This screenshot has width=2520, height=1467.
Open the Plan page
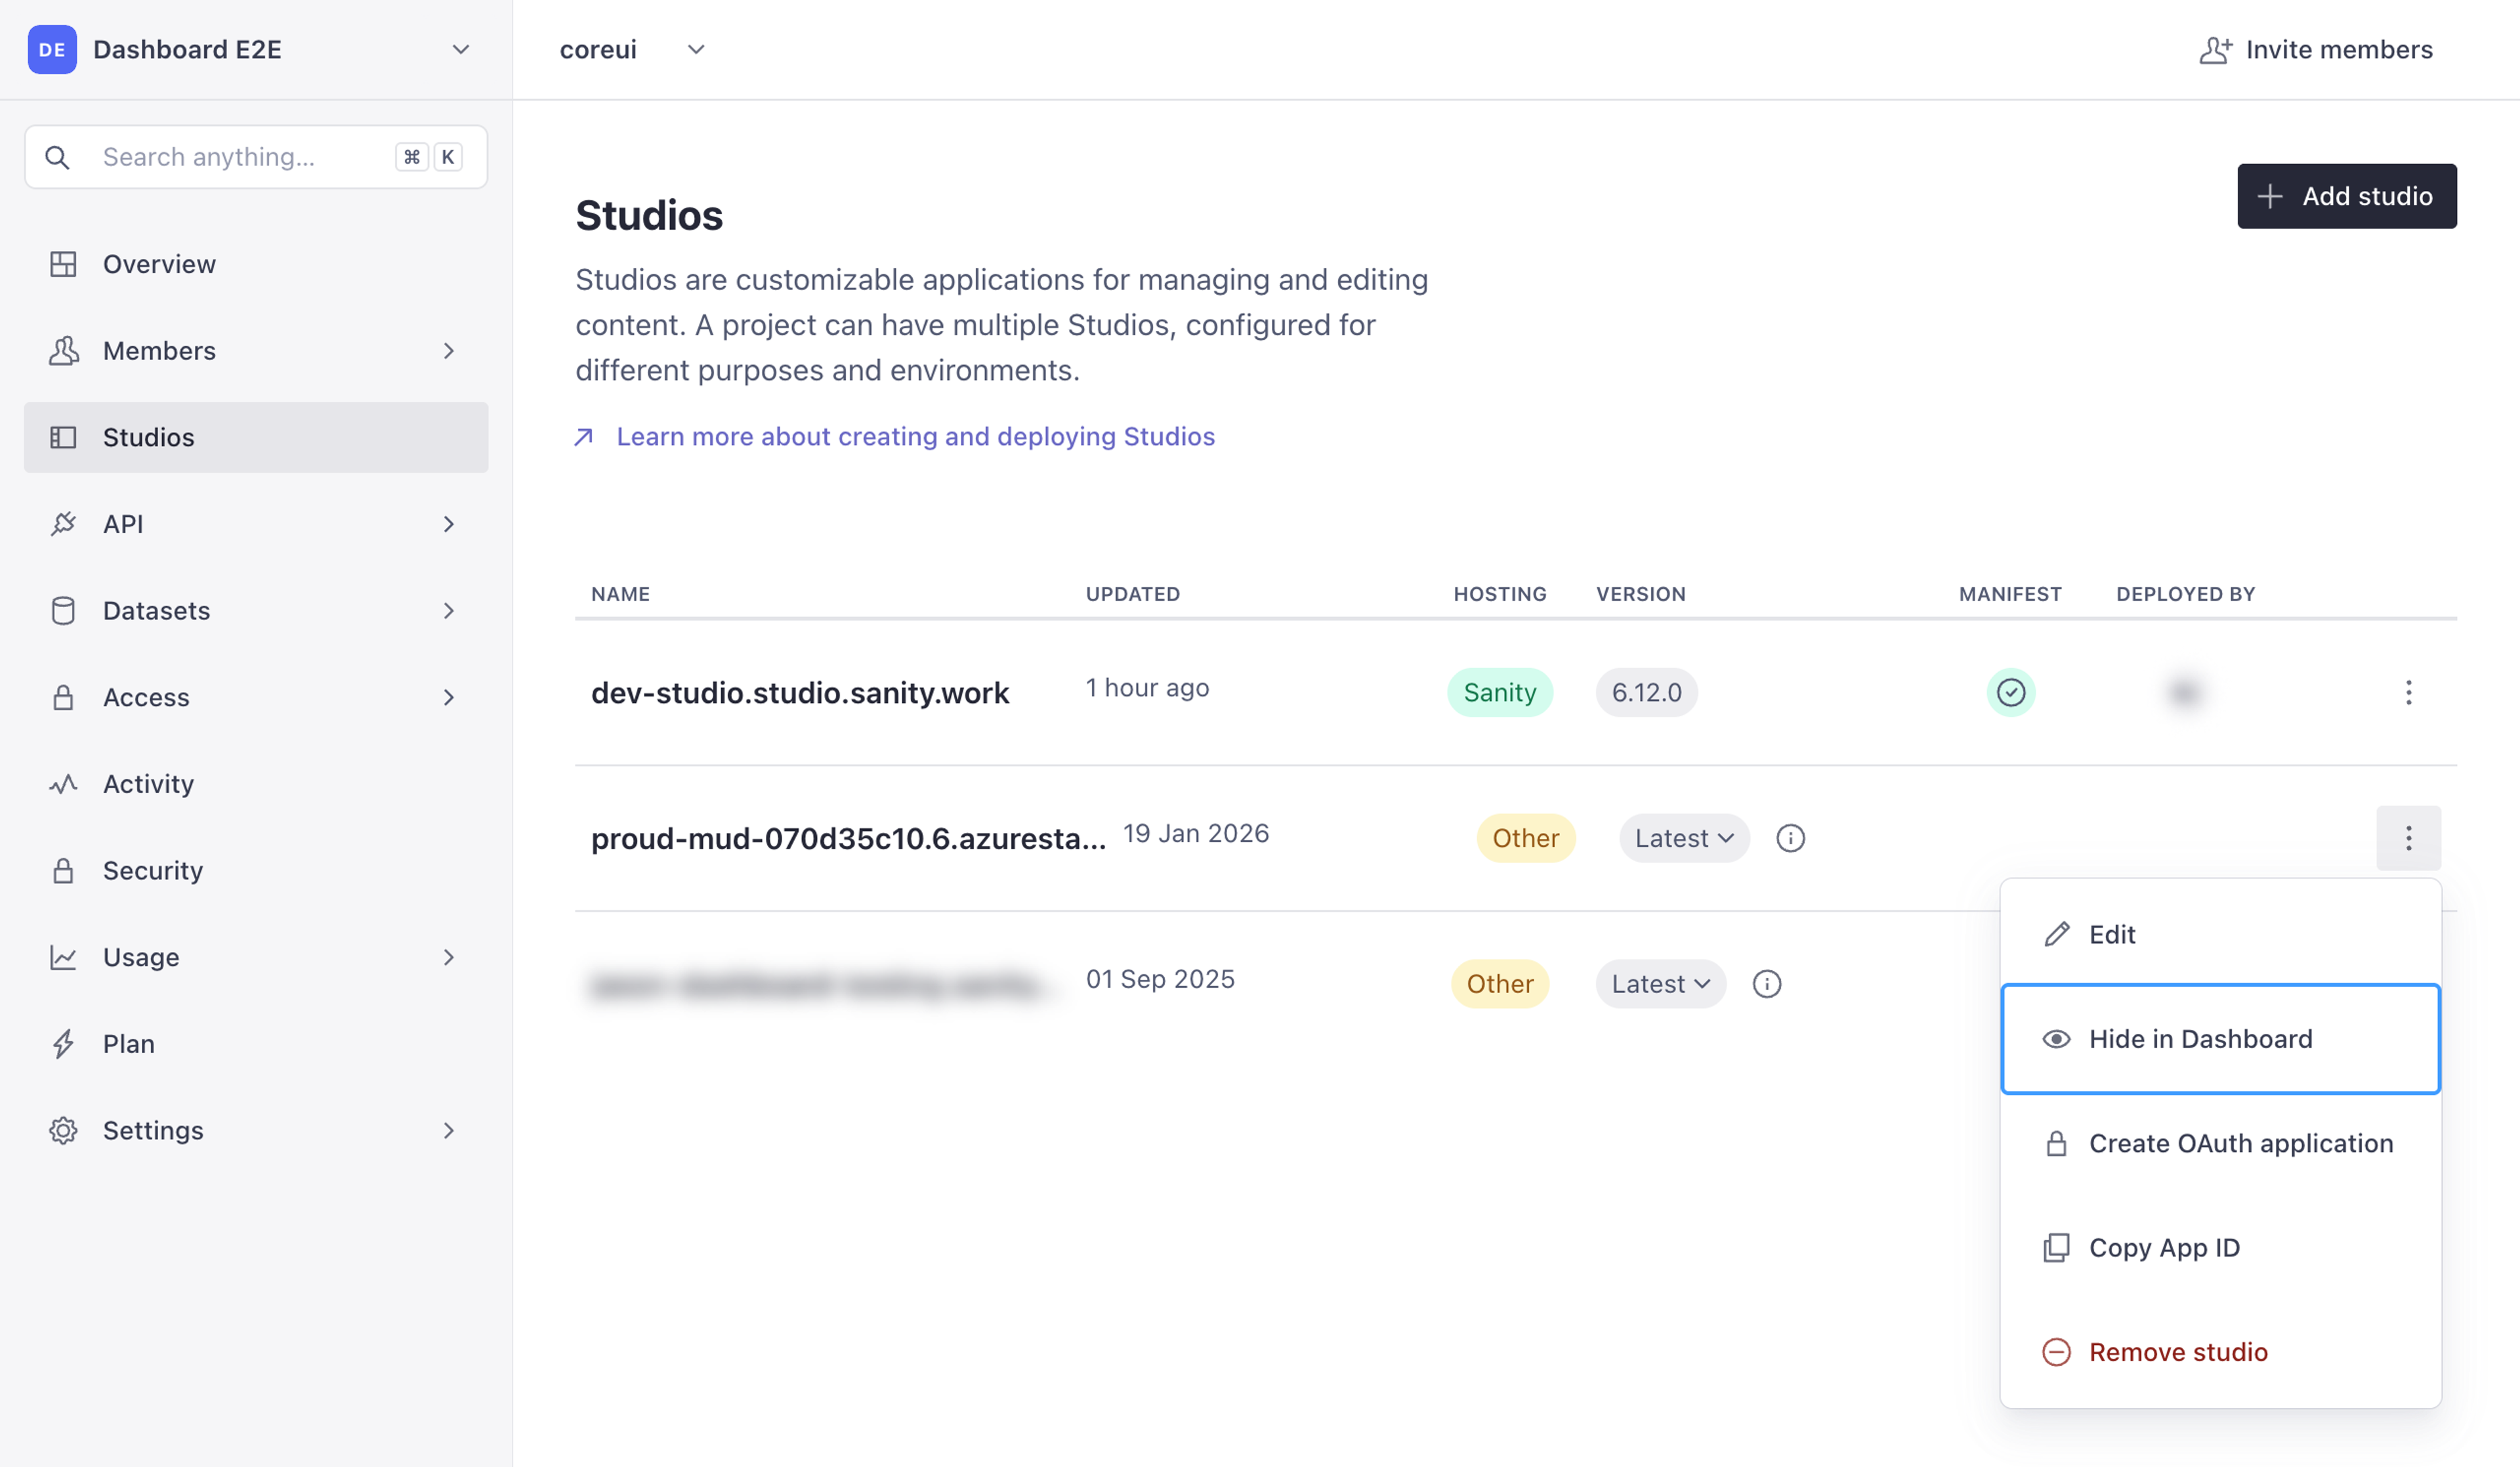(255, 1044)
